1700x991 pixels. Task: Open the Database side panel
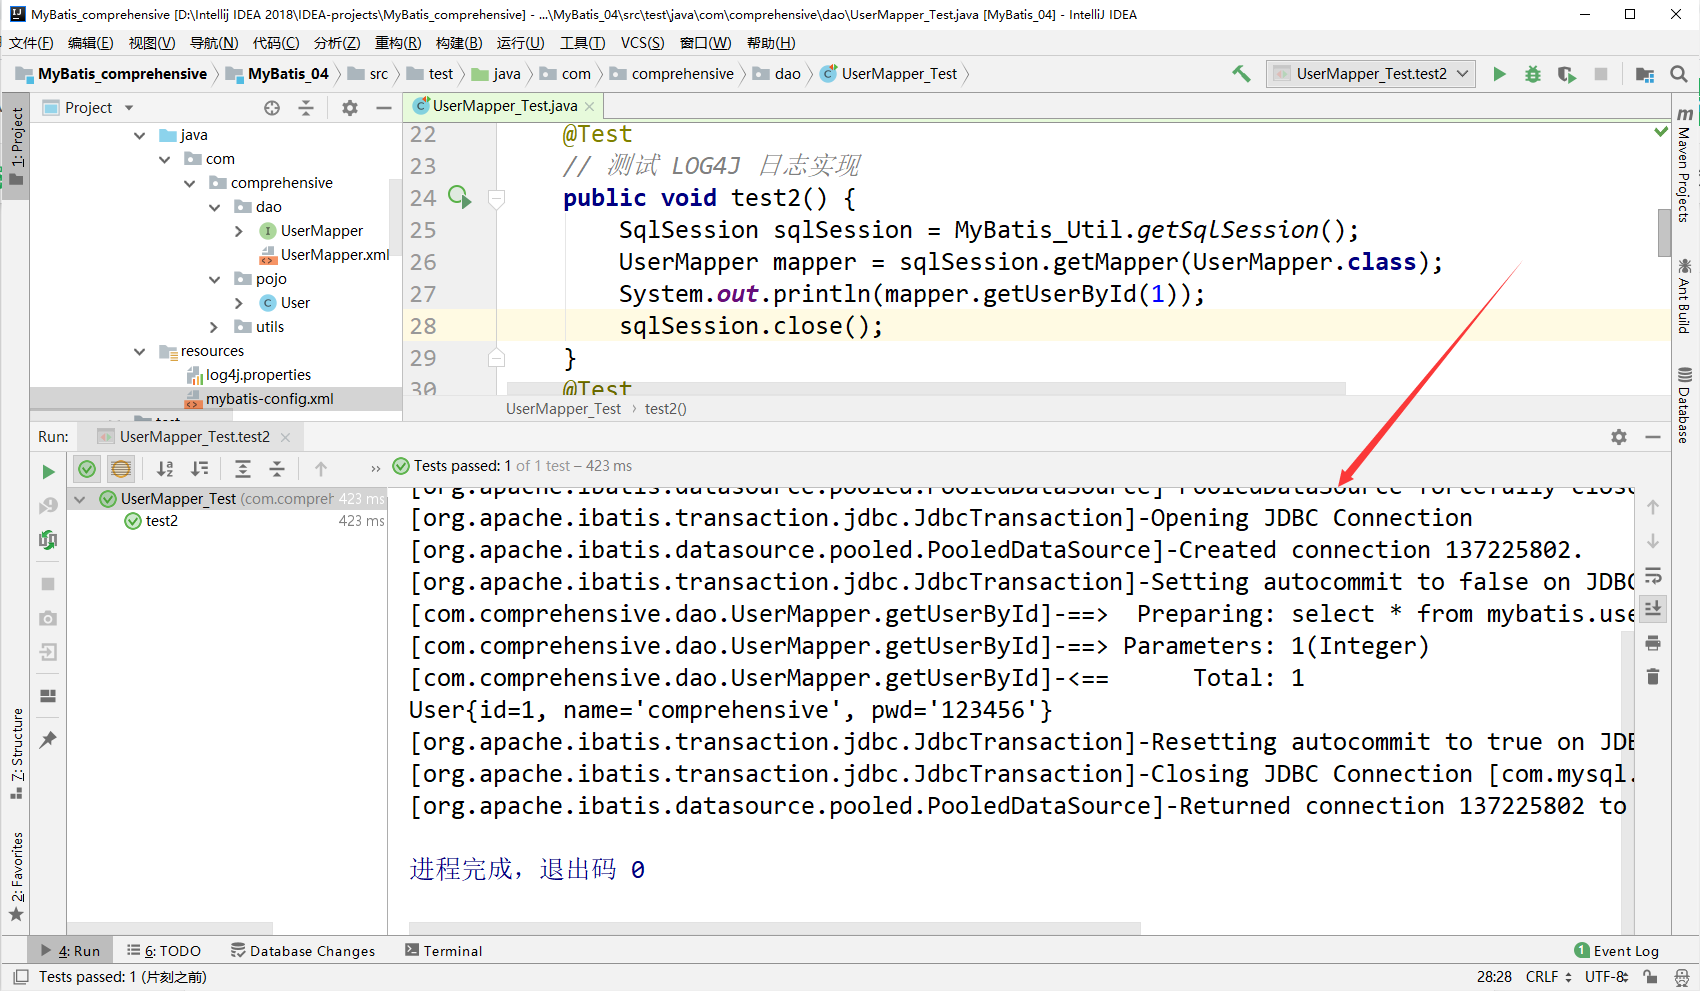coord(1685,405)
